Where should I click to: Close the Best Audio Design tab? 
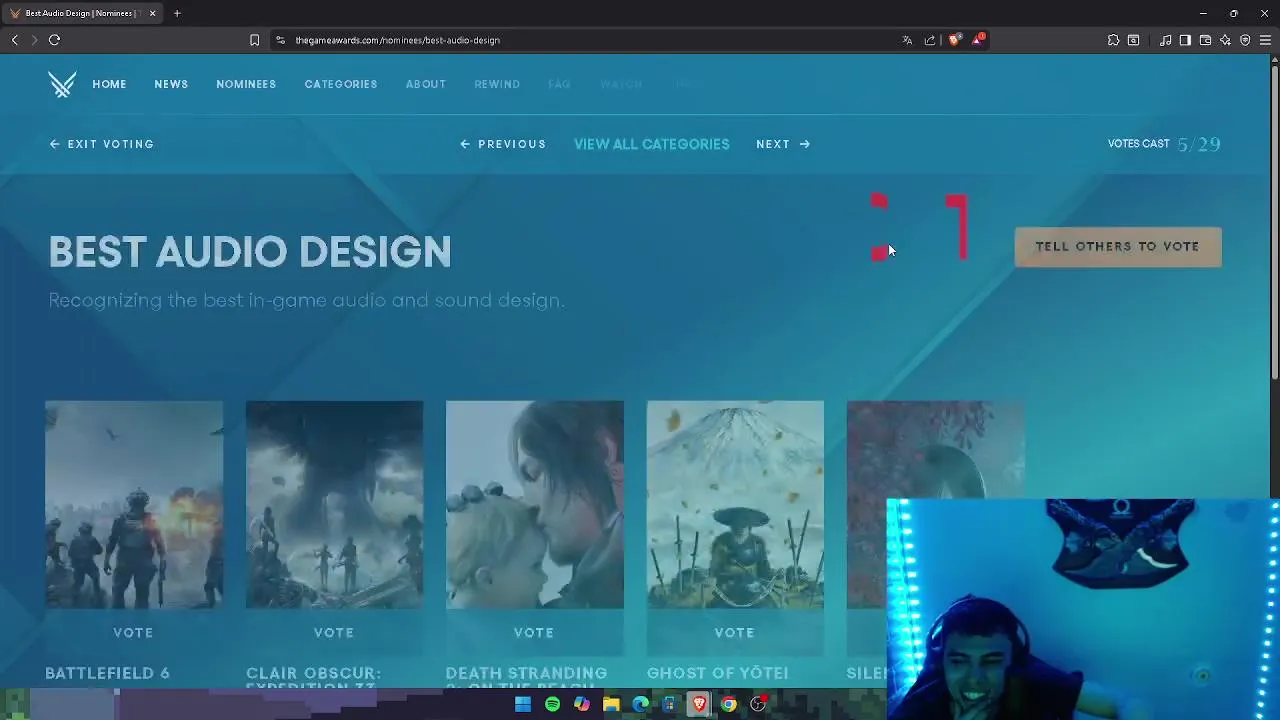[152, 13]
